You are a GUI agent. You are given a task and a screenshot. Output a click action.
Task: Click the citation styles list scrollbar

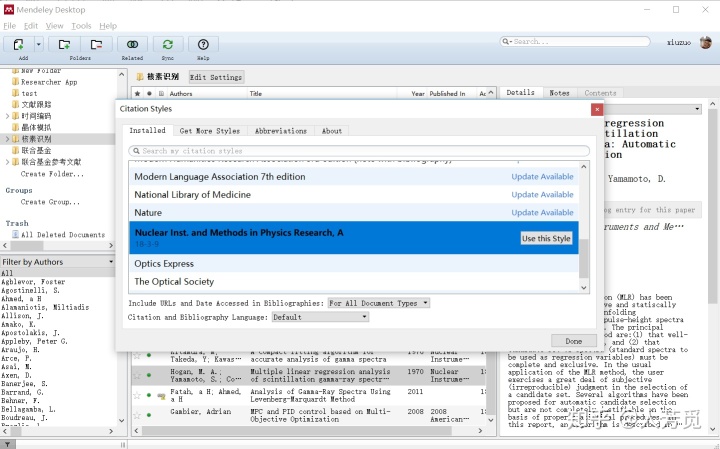tap(584, 259)
